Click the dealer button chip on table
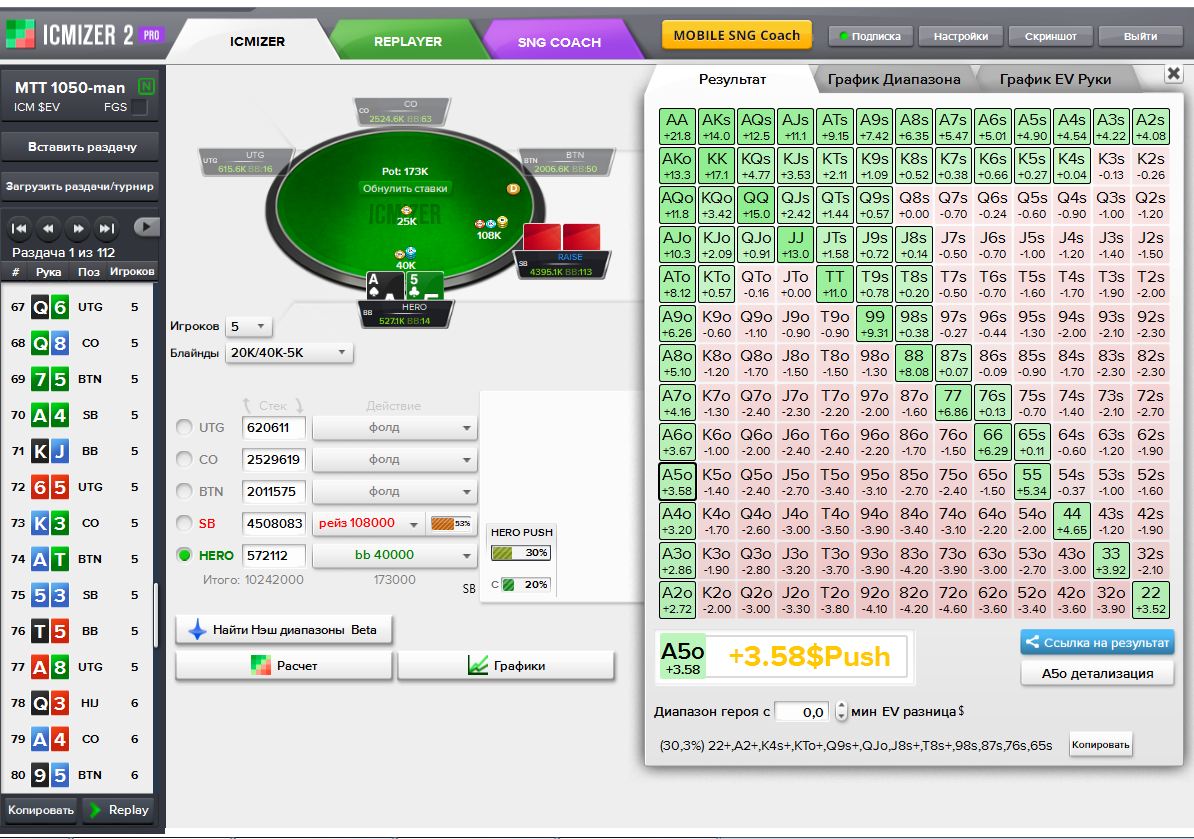The height and width of the screenshot is (839, 1194). [x=513, y=188]
